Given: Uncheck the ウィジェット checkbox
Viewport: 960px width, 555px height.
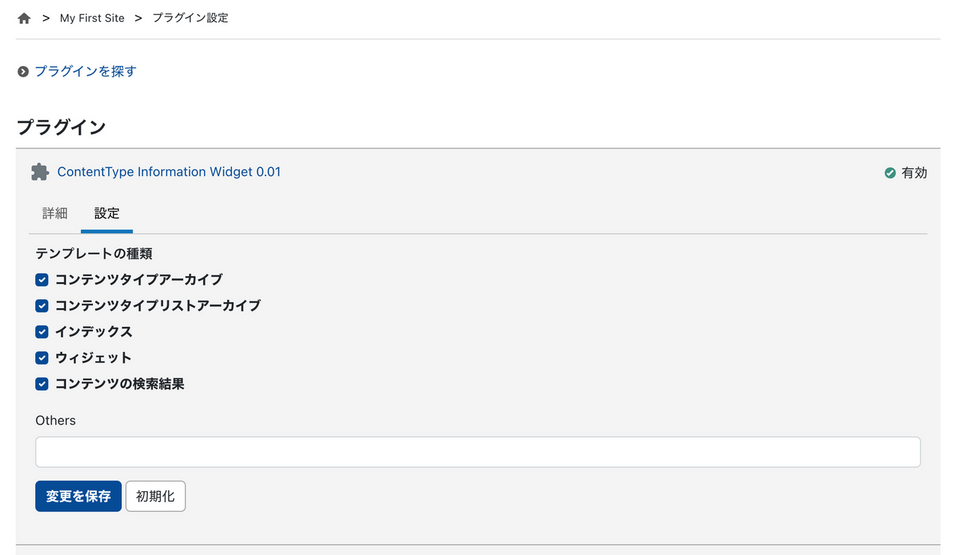Looking at the screenshot, I should [x=42, y=358].
